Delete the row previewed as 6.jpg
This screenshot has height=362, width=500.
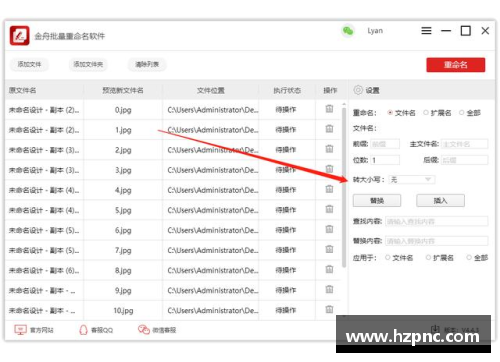[x=329, y=229]
